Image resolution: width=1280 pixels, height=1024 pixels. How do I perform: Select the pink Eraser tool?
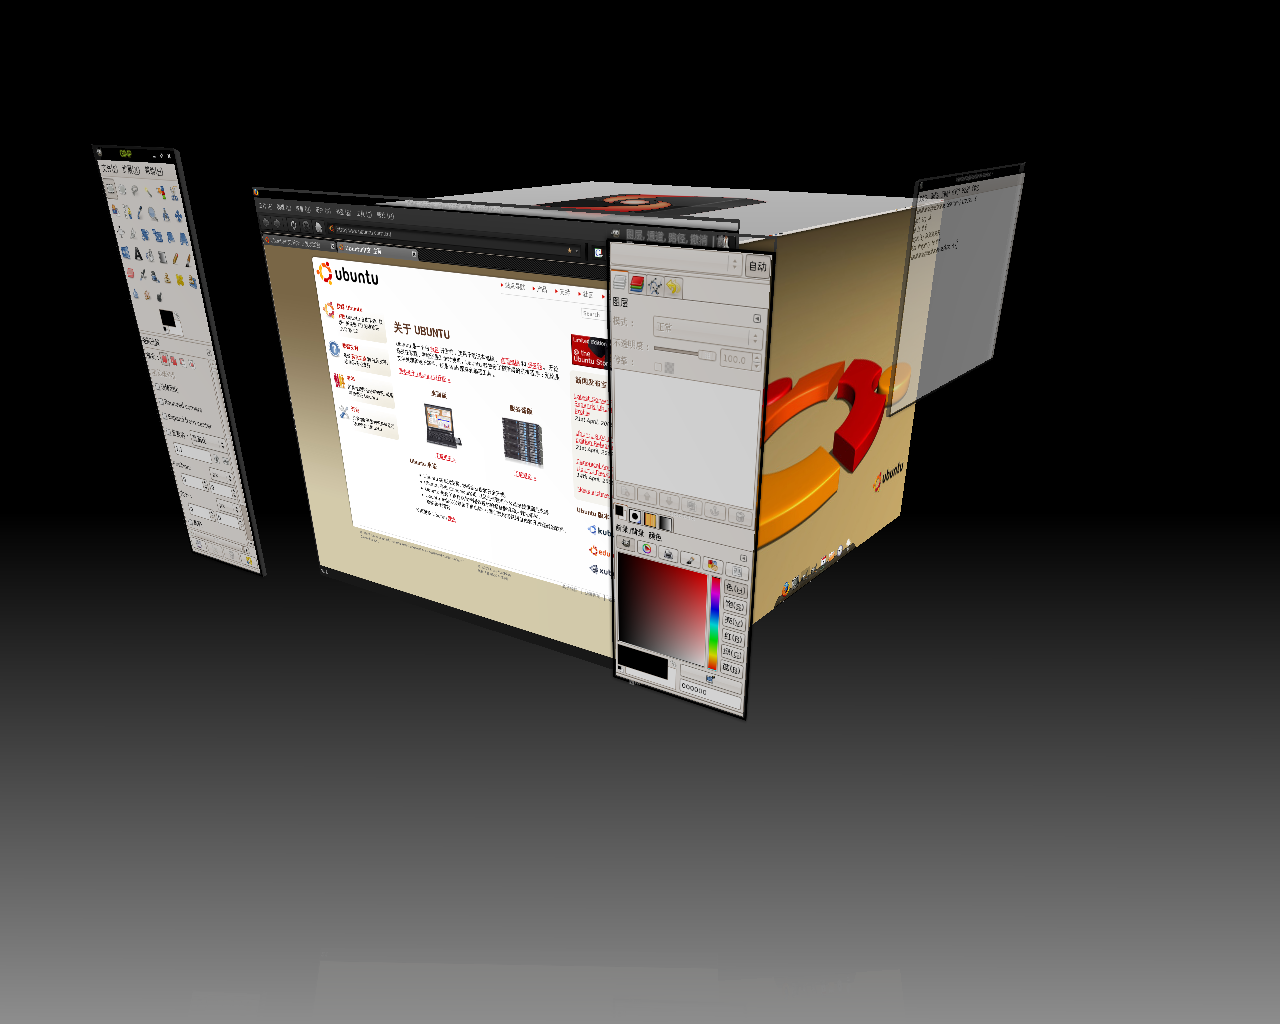[130, 273]
